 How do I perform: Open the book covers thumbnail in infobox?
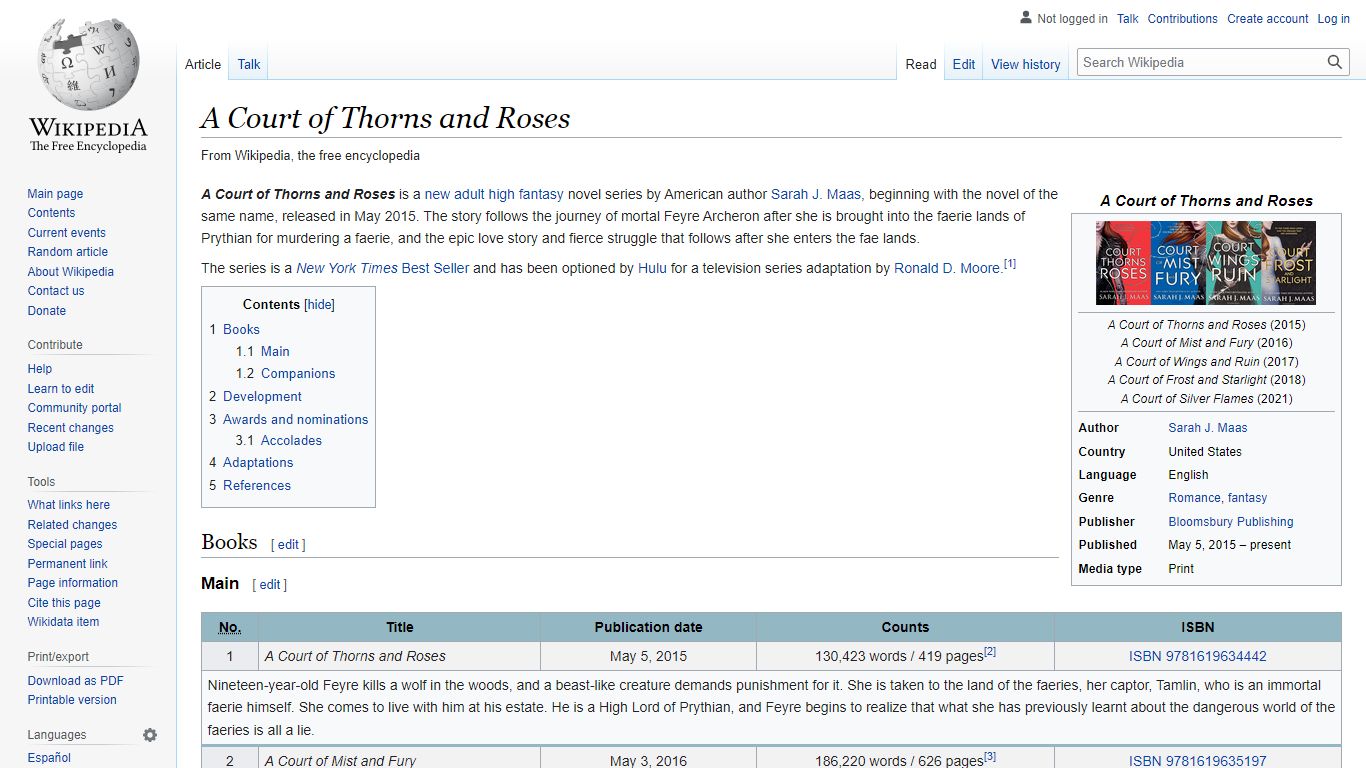pos(1206,263)
